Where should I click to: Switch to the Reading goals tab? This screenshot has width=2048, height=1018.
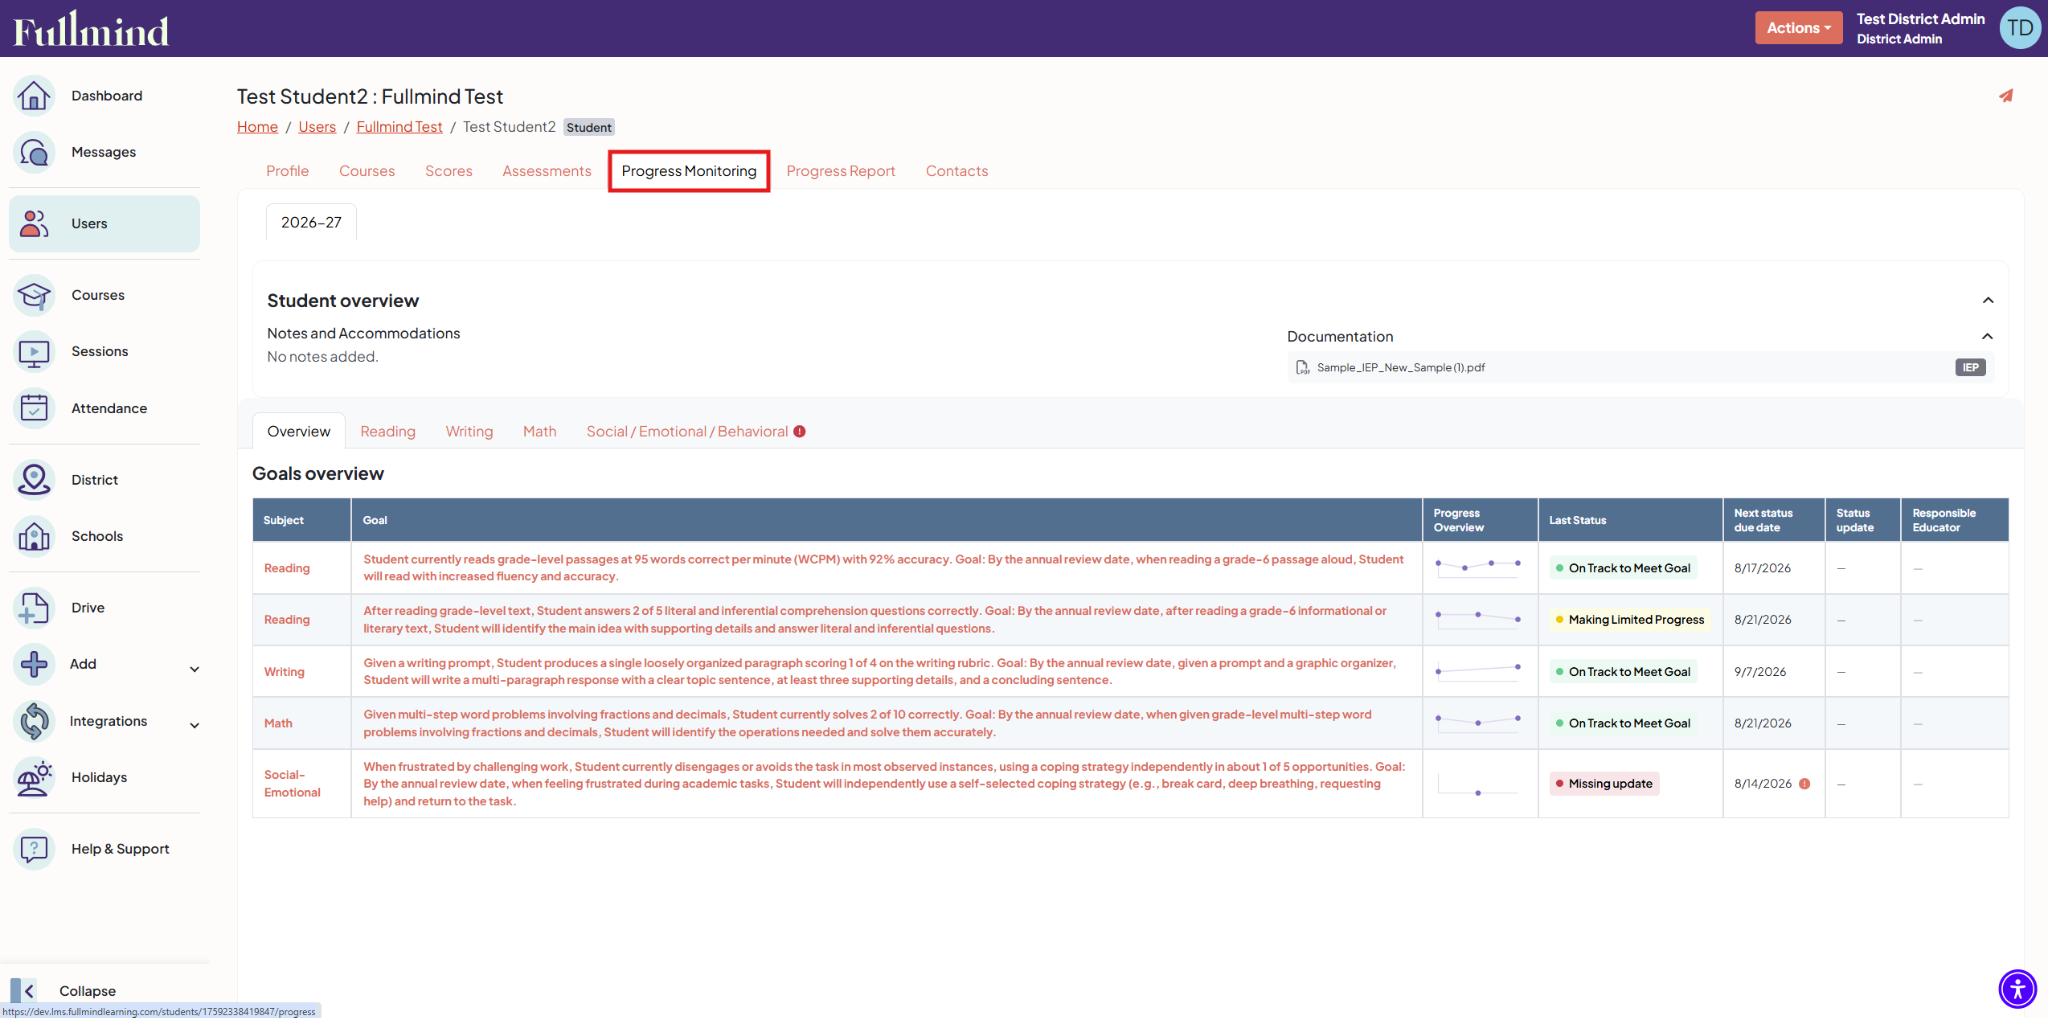tap(388, 432)
